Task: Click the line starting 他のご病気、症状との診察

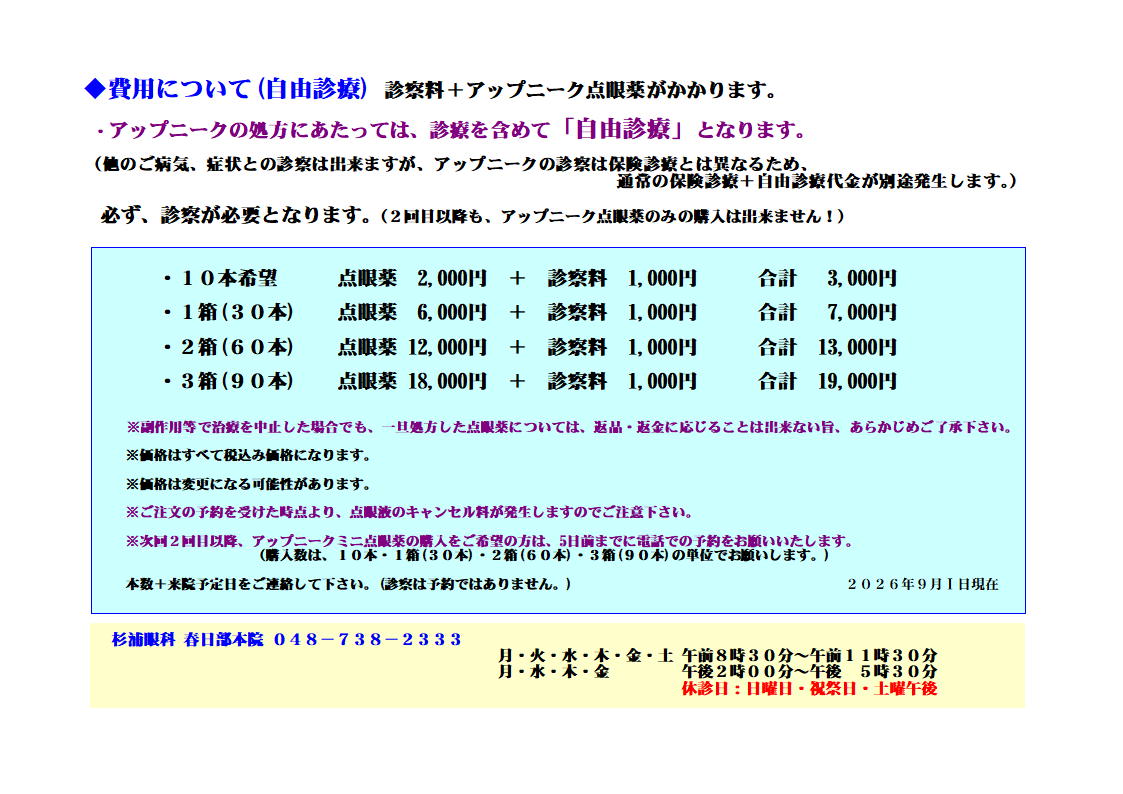Action: (453, 164)
